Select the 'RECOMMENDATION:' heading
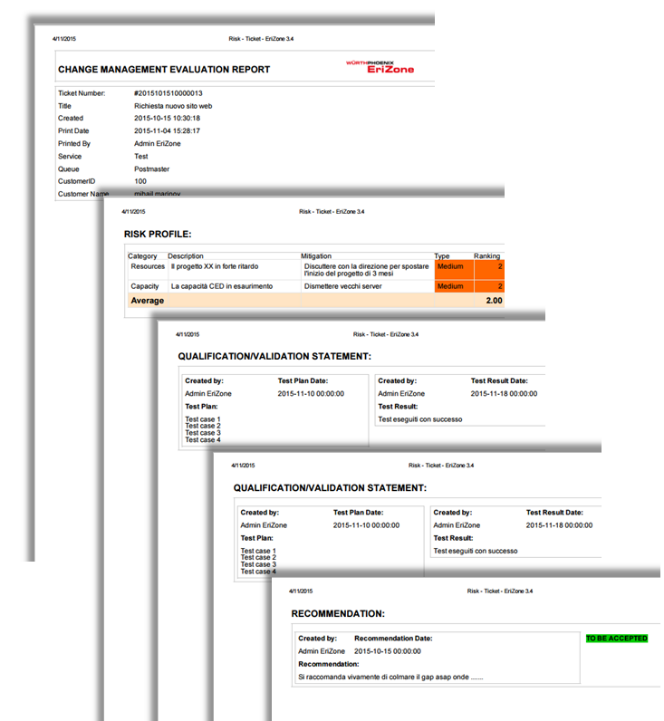 pyautogui.click(x=338, y=614)
